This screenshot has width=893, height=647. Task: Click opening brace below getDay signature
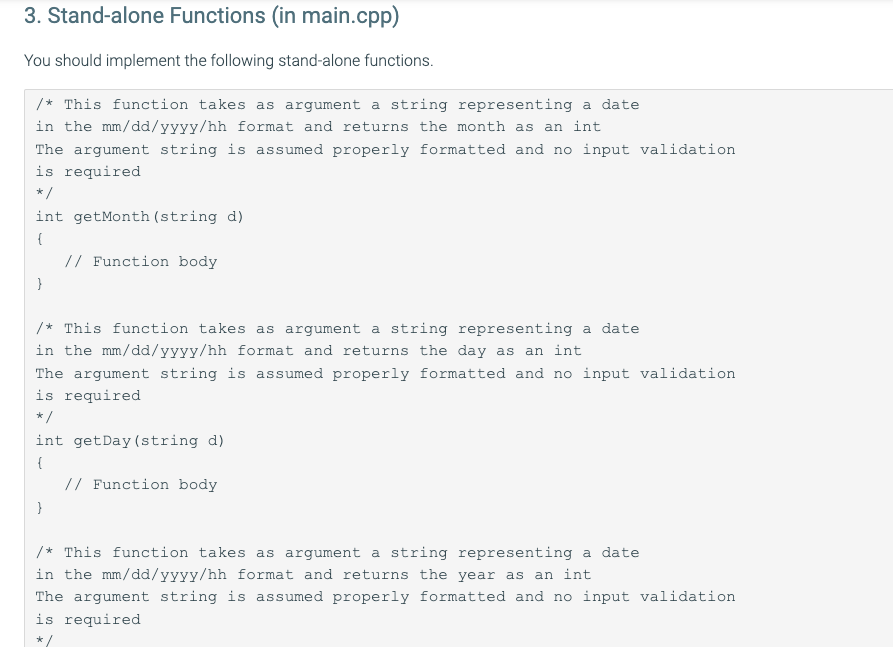pos(39,462)
